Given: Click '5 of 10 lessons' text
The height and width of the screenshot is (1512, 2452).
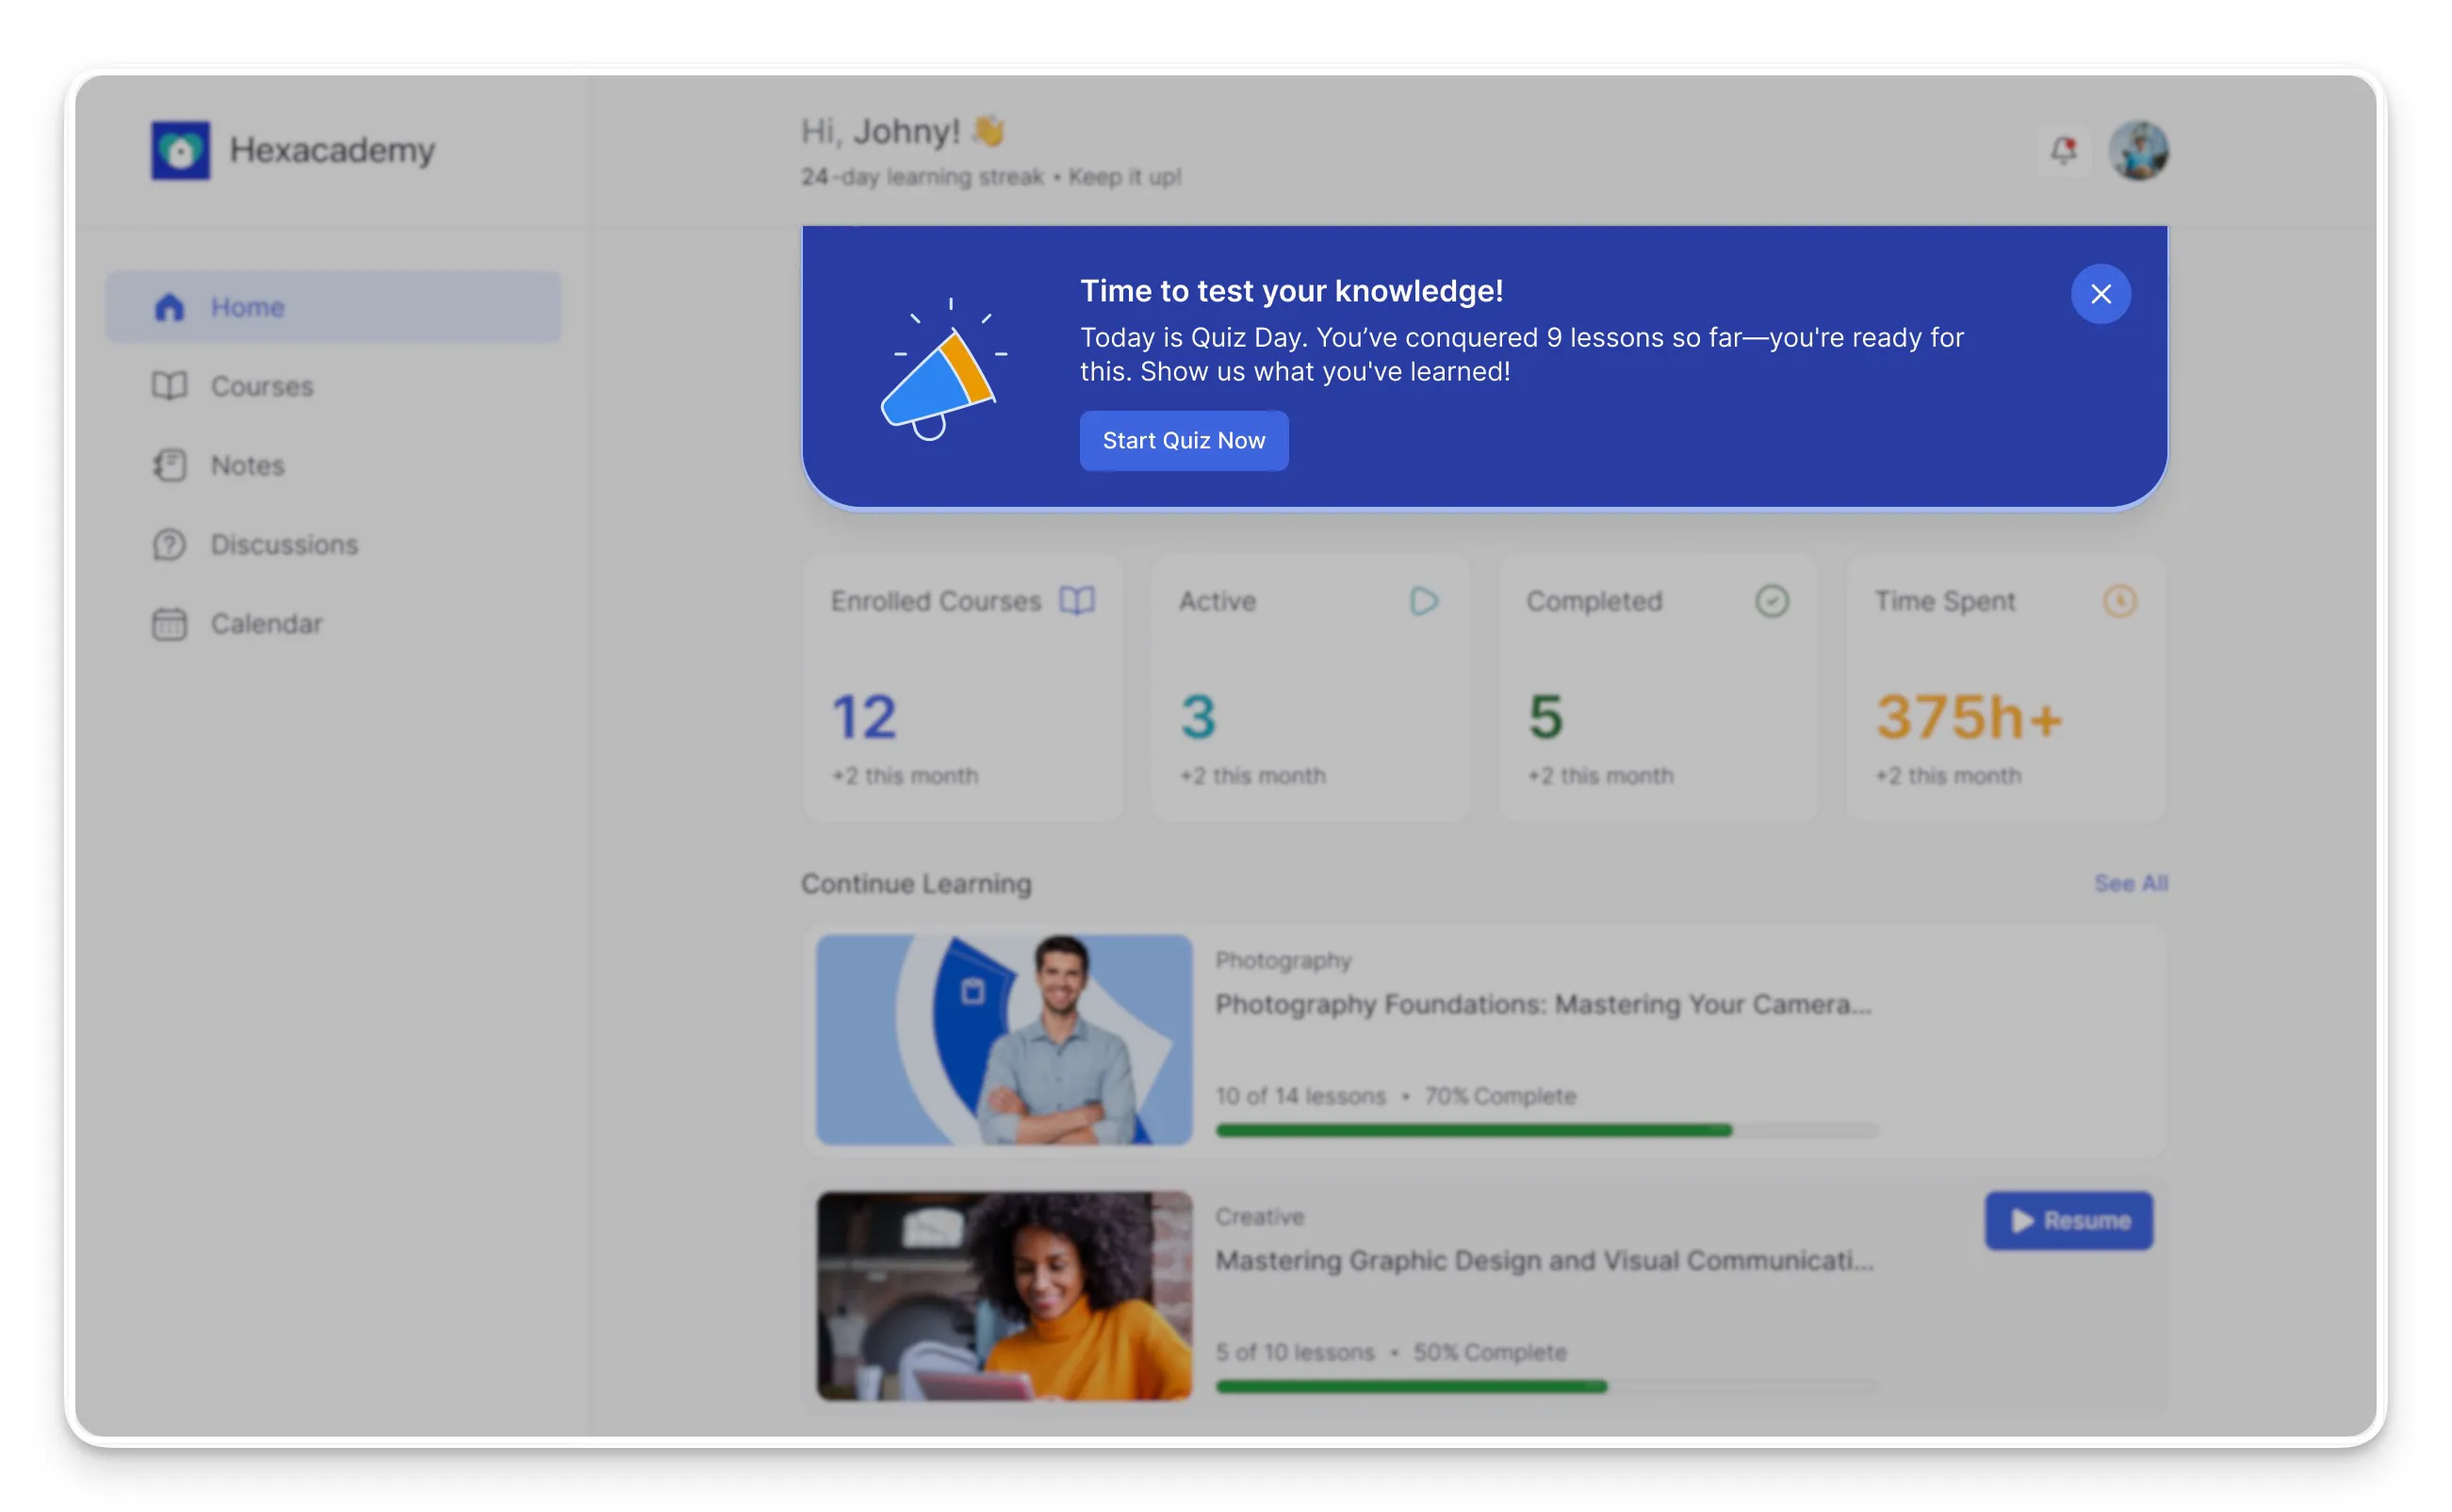Looking at the screenshot, I should [x=1295, y=1352].
